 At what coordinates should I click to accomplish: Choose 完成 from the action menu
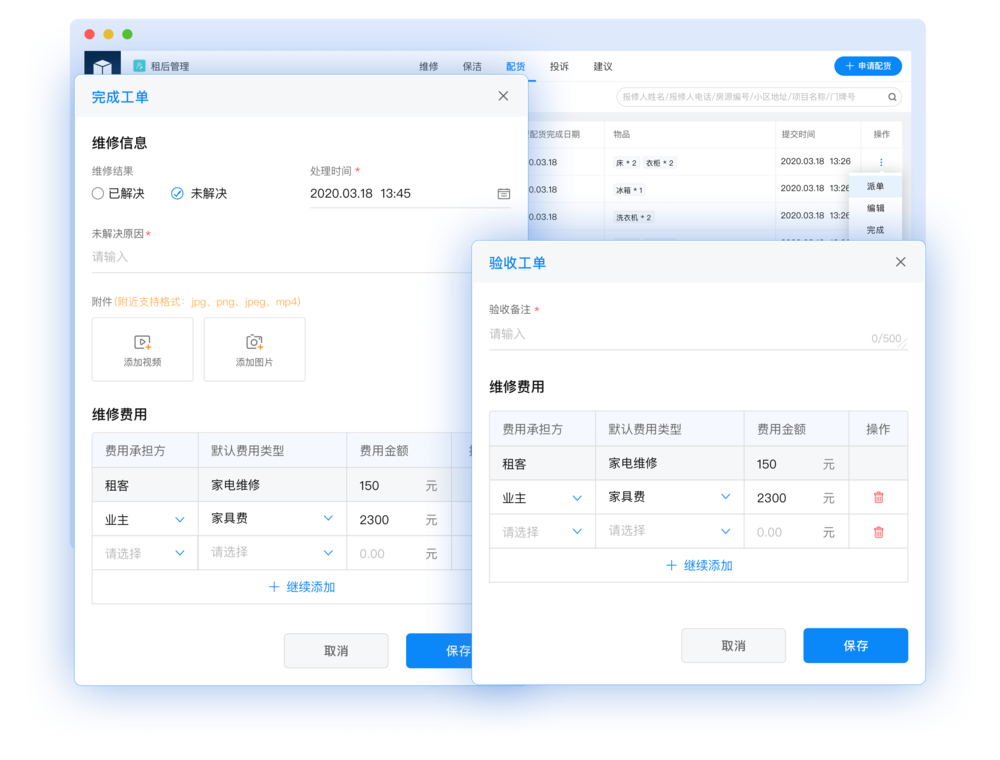[x=875, y=230]
